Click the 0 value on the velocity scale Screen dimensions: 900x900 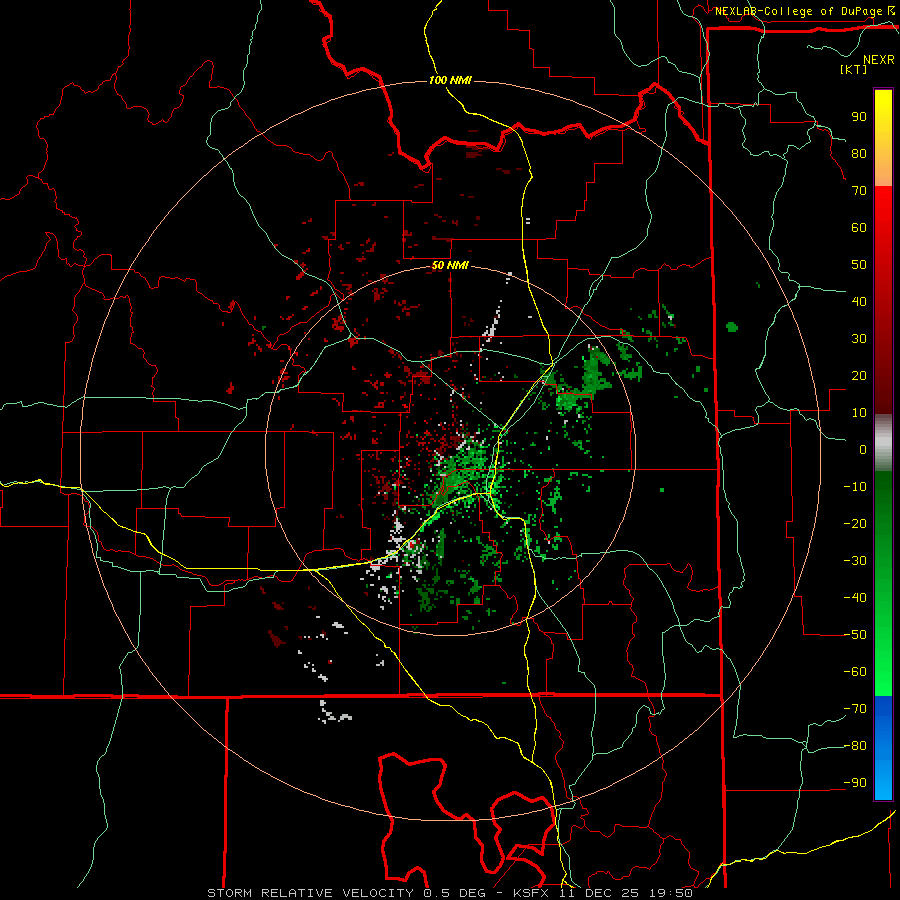pyautogui.click(x=863, y=449)
